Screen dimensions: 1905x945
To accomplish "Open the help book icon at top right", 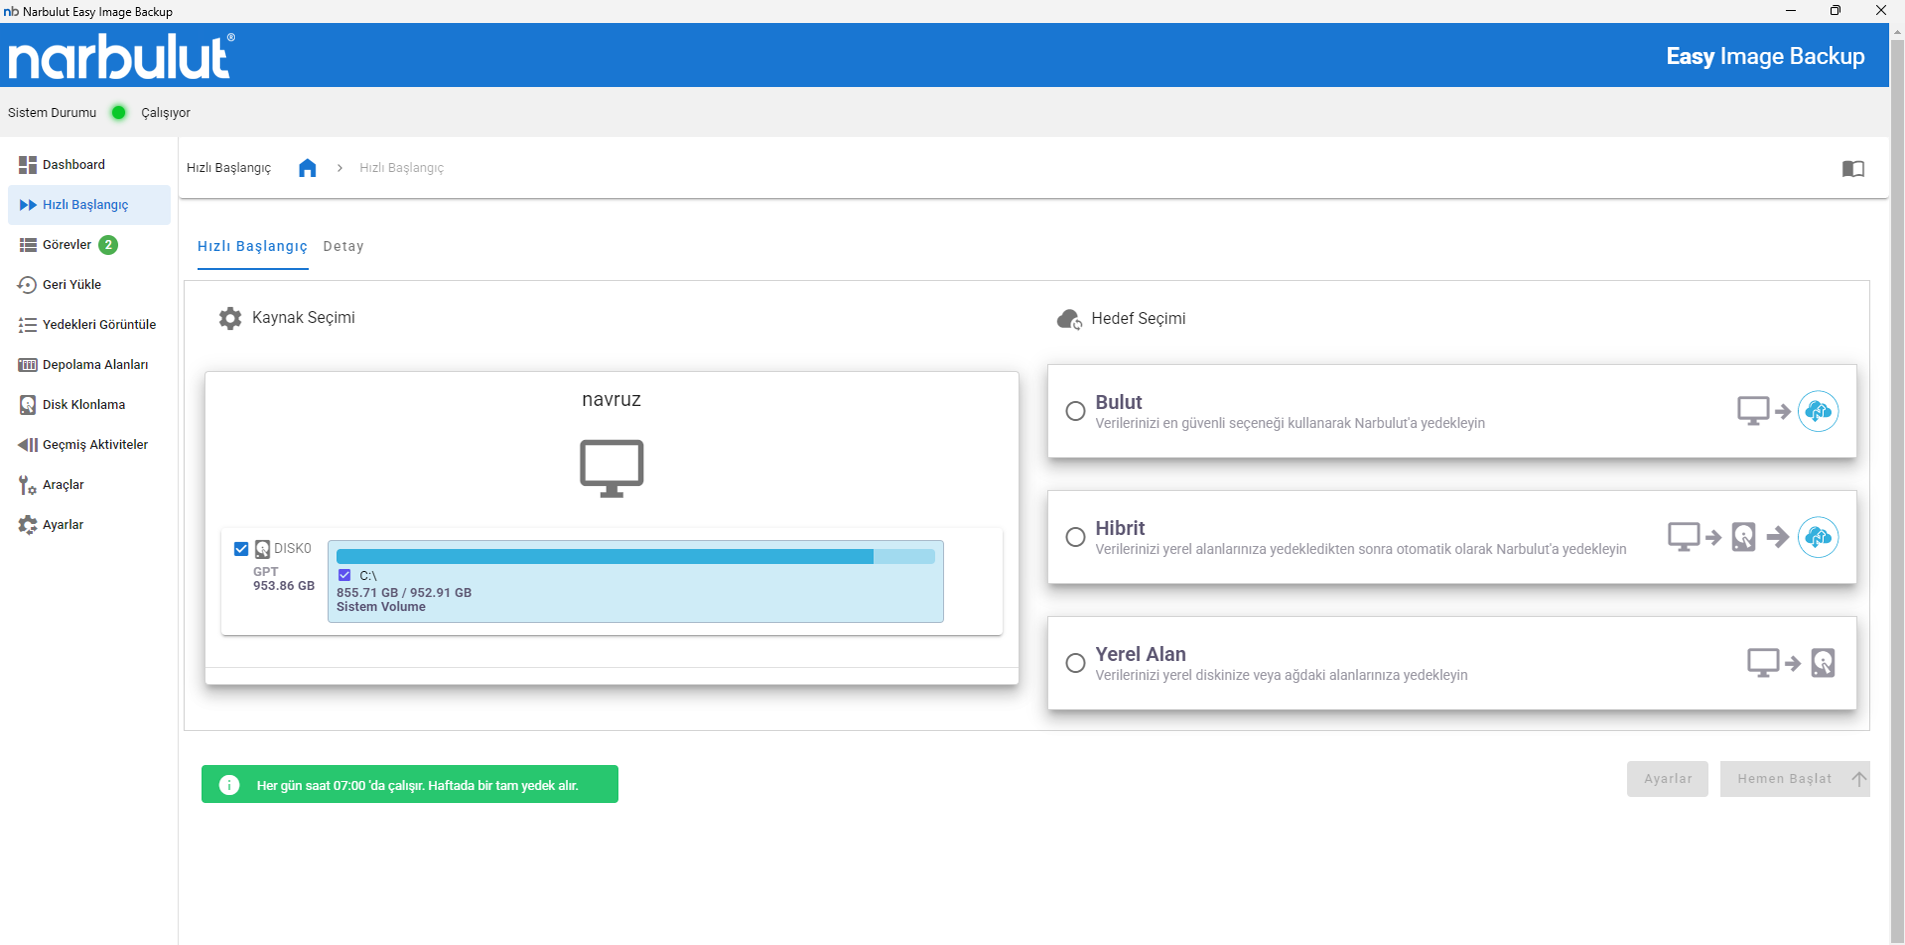I will click(1852, 169).
